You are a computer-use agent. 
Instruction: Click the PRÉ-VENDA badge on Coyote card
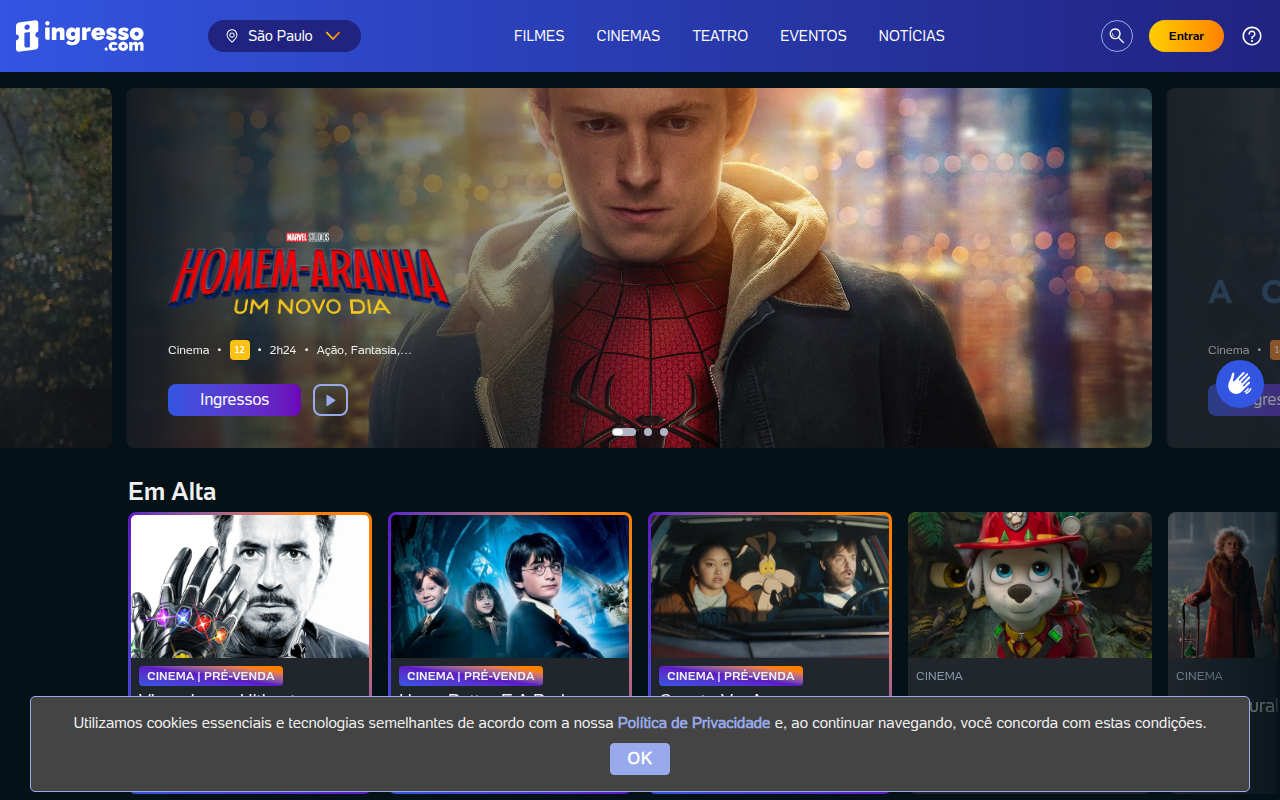[731, 676]
